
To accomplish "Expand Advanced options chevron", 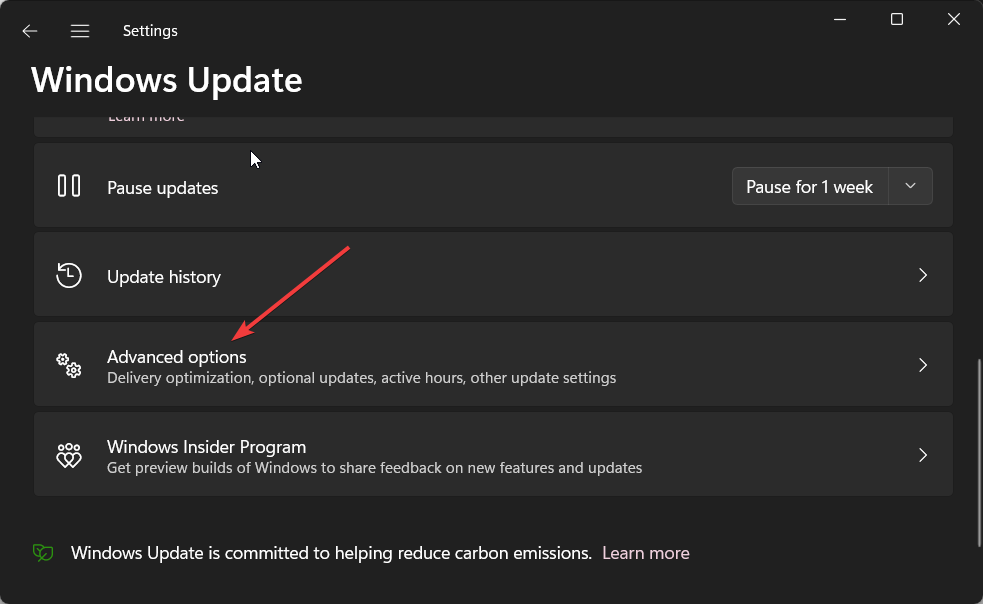I will point(923,365).
